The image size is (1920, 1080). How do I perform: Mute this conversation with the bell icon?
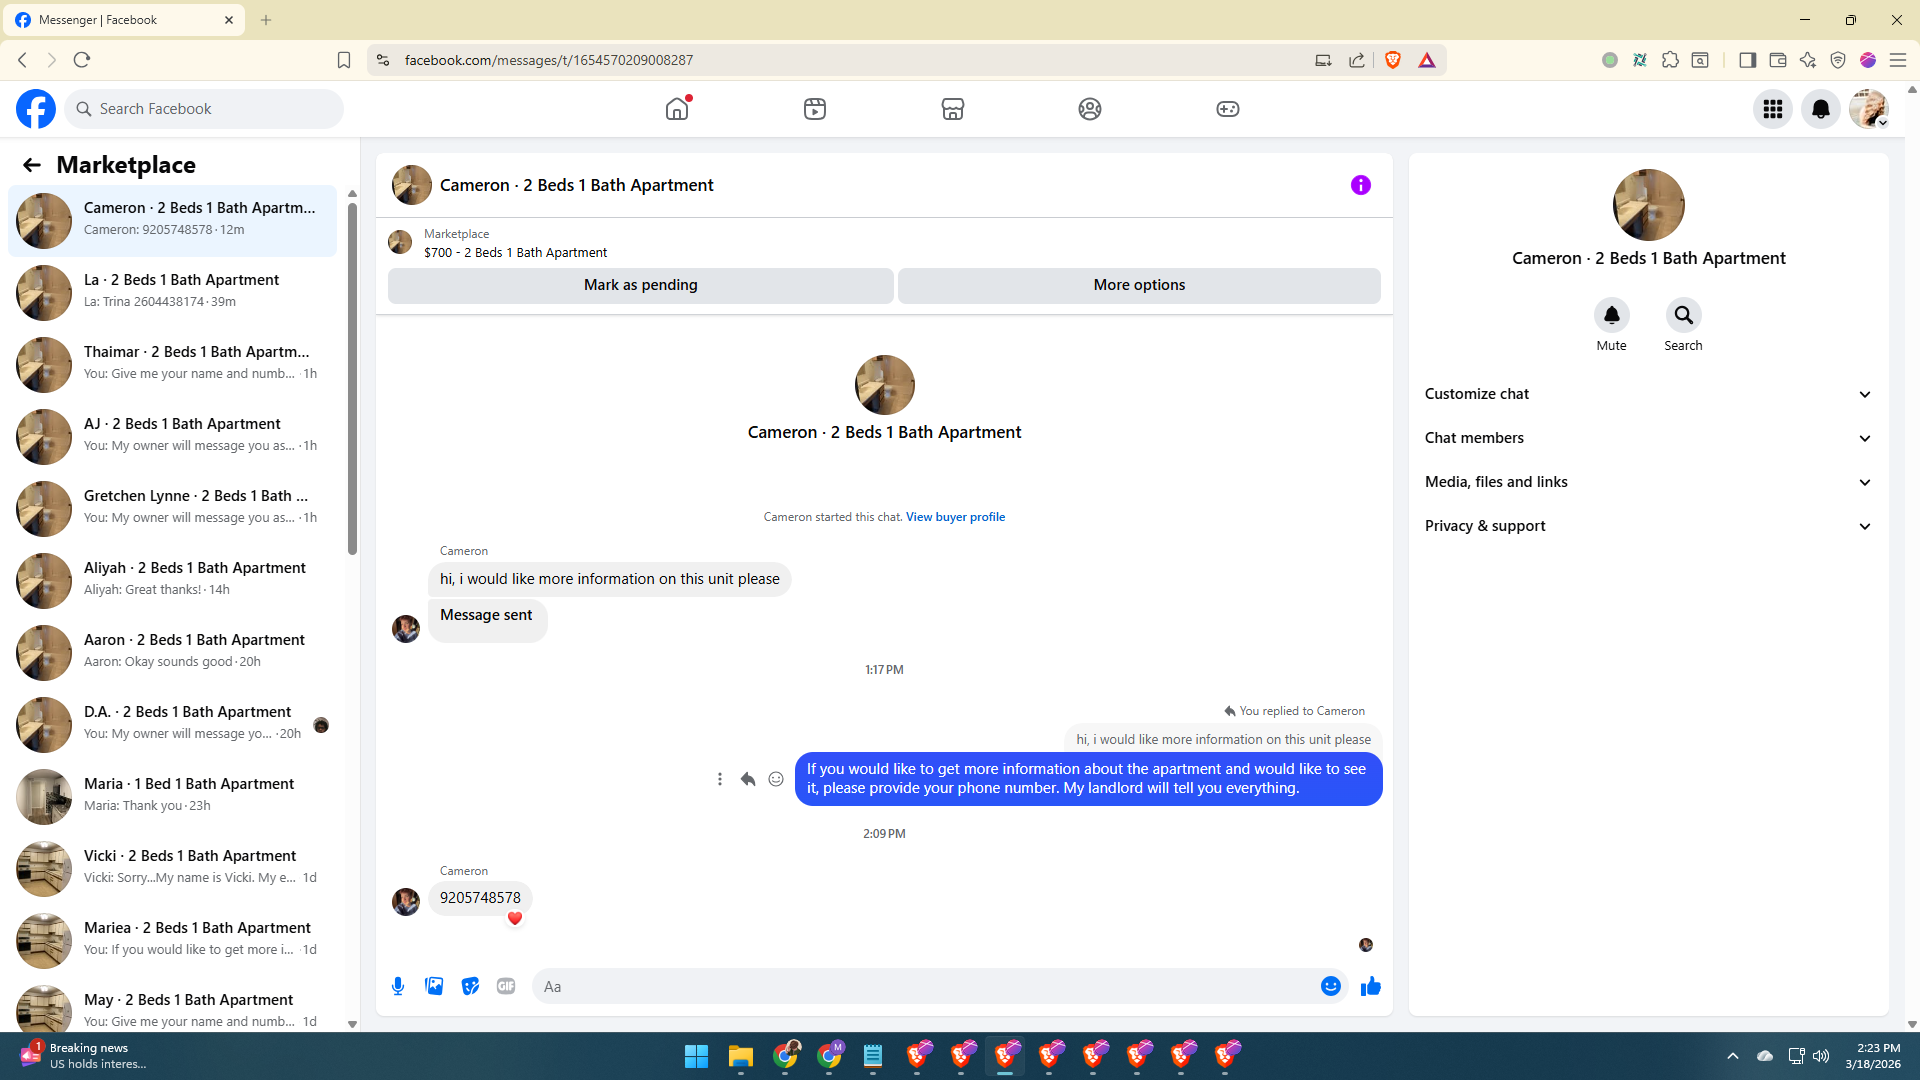[x=1611, y=316]
